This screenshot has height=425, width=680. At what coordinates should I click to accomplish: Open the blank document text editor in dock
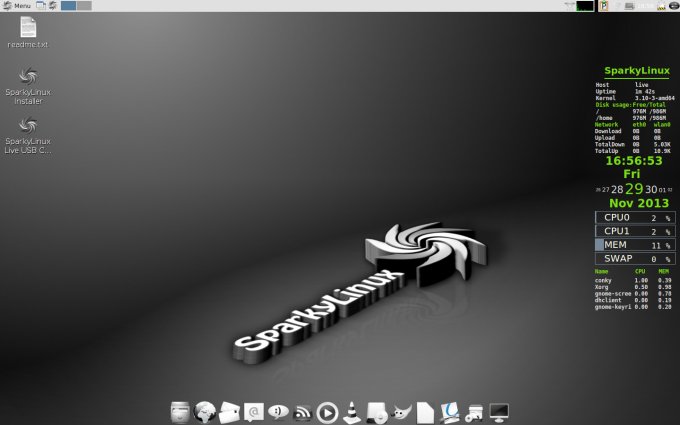(x=425, y=412)
